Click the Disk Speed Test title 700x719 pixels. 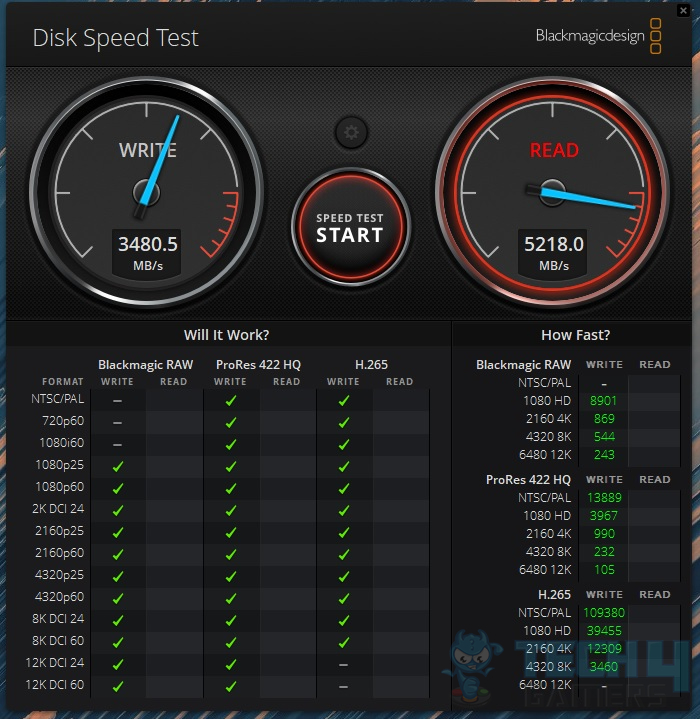(116, 38)
